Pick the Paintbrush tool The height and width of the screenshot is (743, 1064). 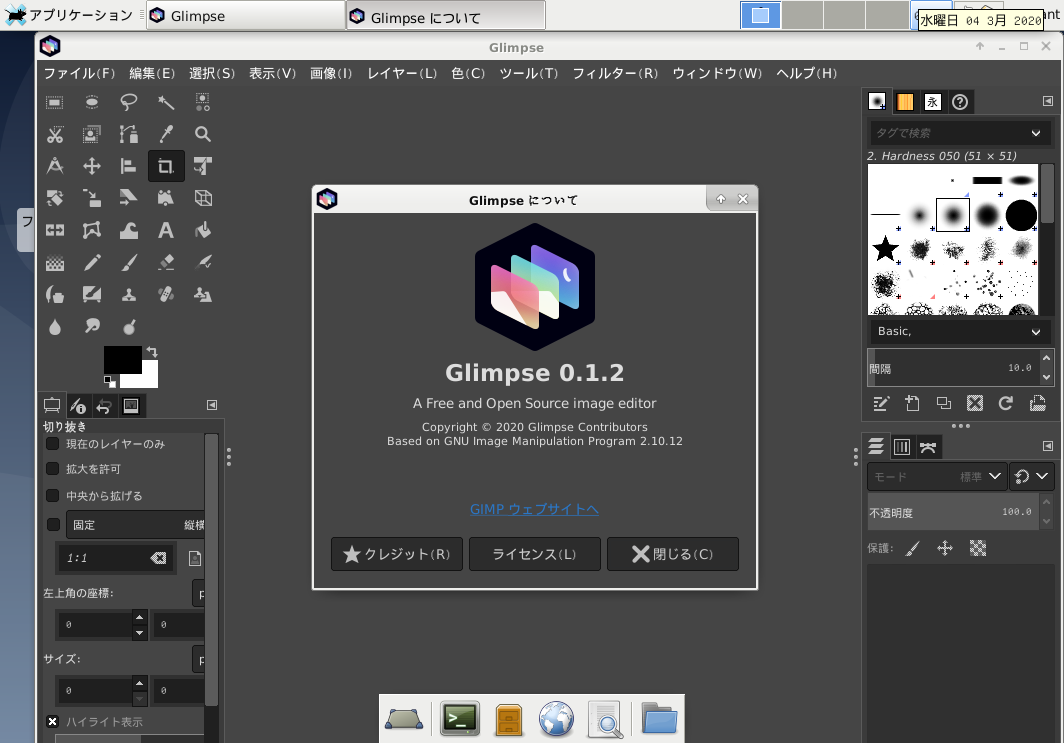[128, 262]
